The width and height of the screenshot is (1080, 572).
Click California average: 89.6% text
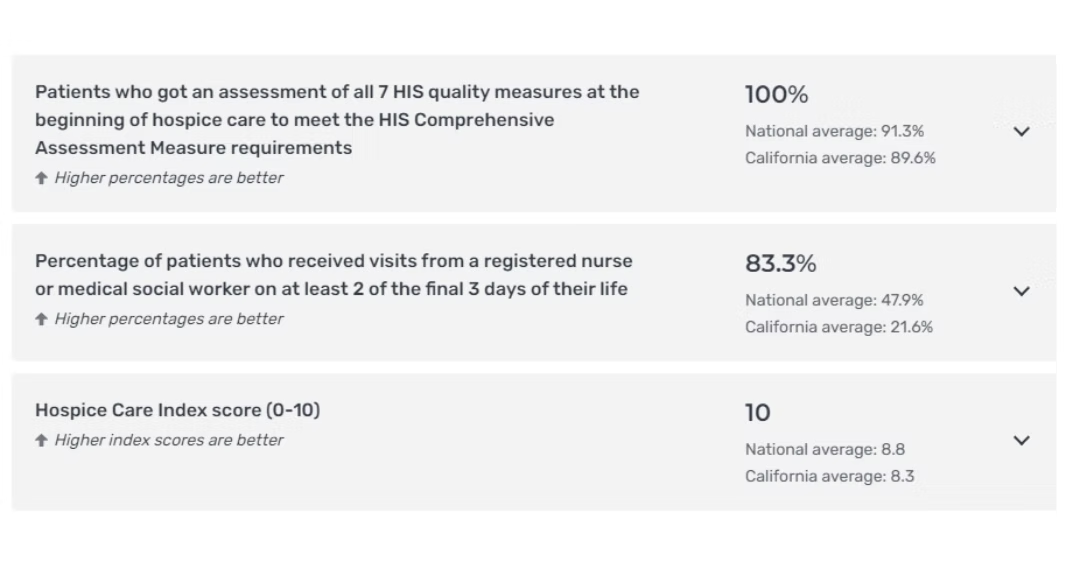tap(840, 158)
